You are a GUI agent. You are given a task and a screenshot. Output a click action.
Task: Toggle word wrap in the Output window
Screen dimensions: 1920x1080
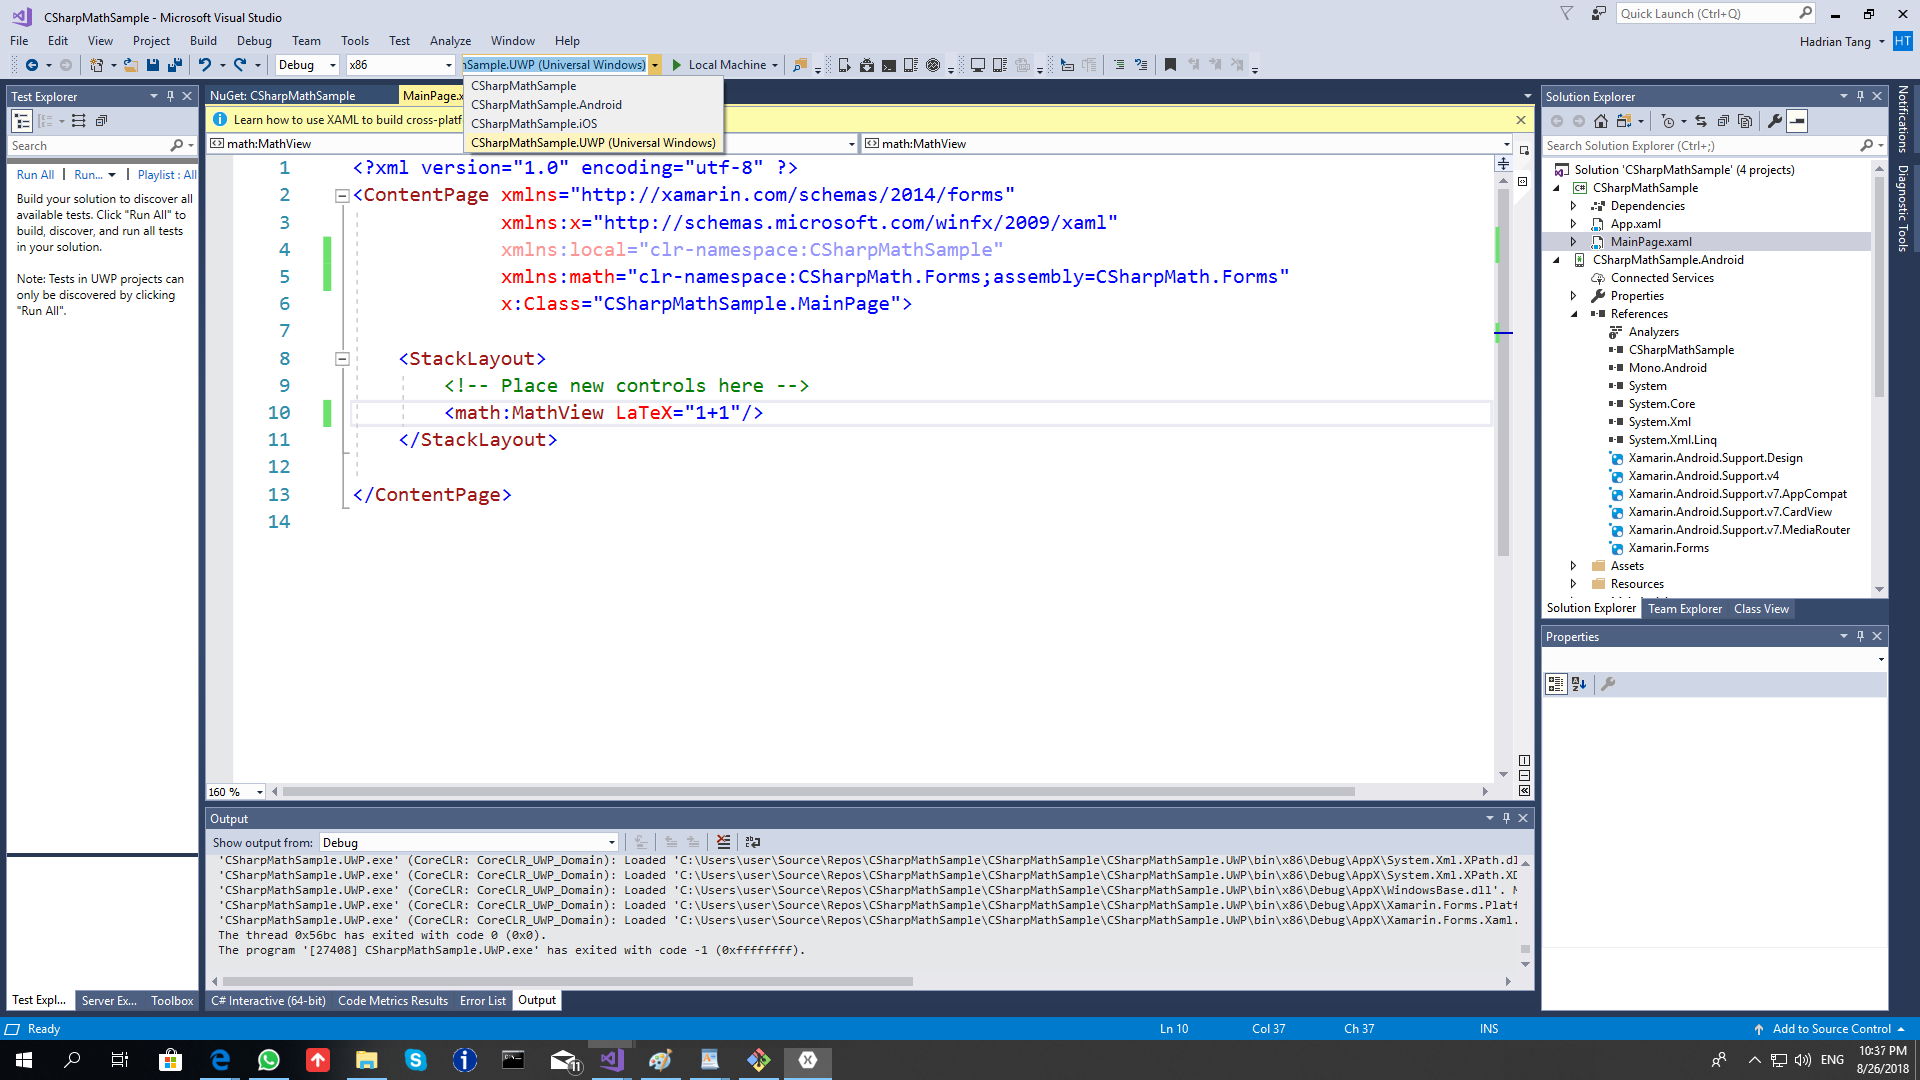click(x=753, y=842)
